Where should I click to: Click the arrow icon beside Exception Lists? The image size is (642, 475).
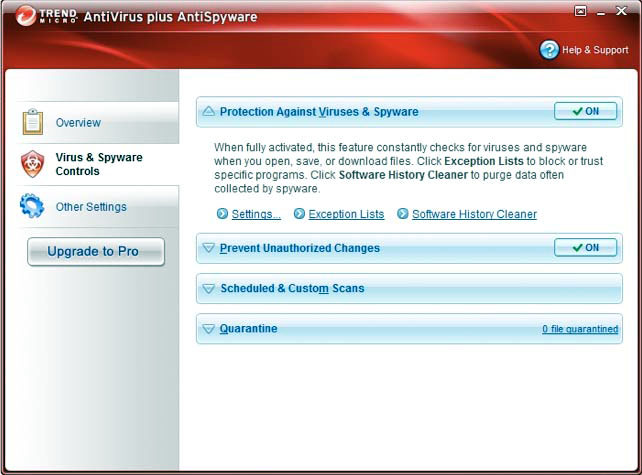pyautogui.click(x=299, y=214)
